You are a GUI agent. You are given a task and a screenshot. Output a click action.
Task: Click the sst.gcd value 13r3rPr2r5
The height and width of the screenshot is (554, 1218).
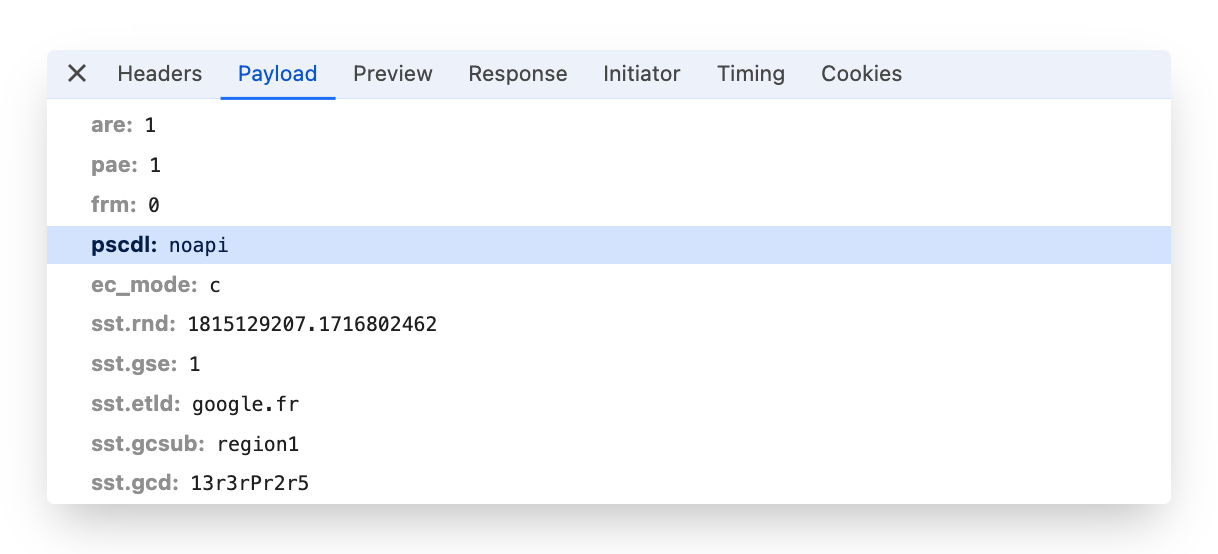[x=249, y=484]
